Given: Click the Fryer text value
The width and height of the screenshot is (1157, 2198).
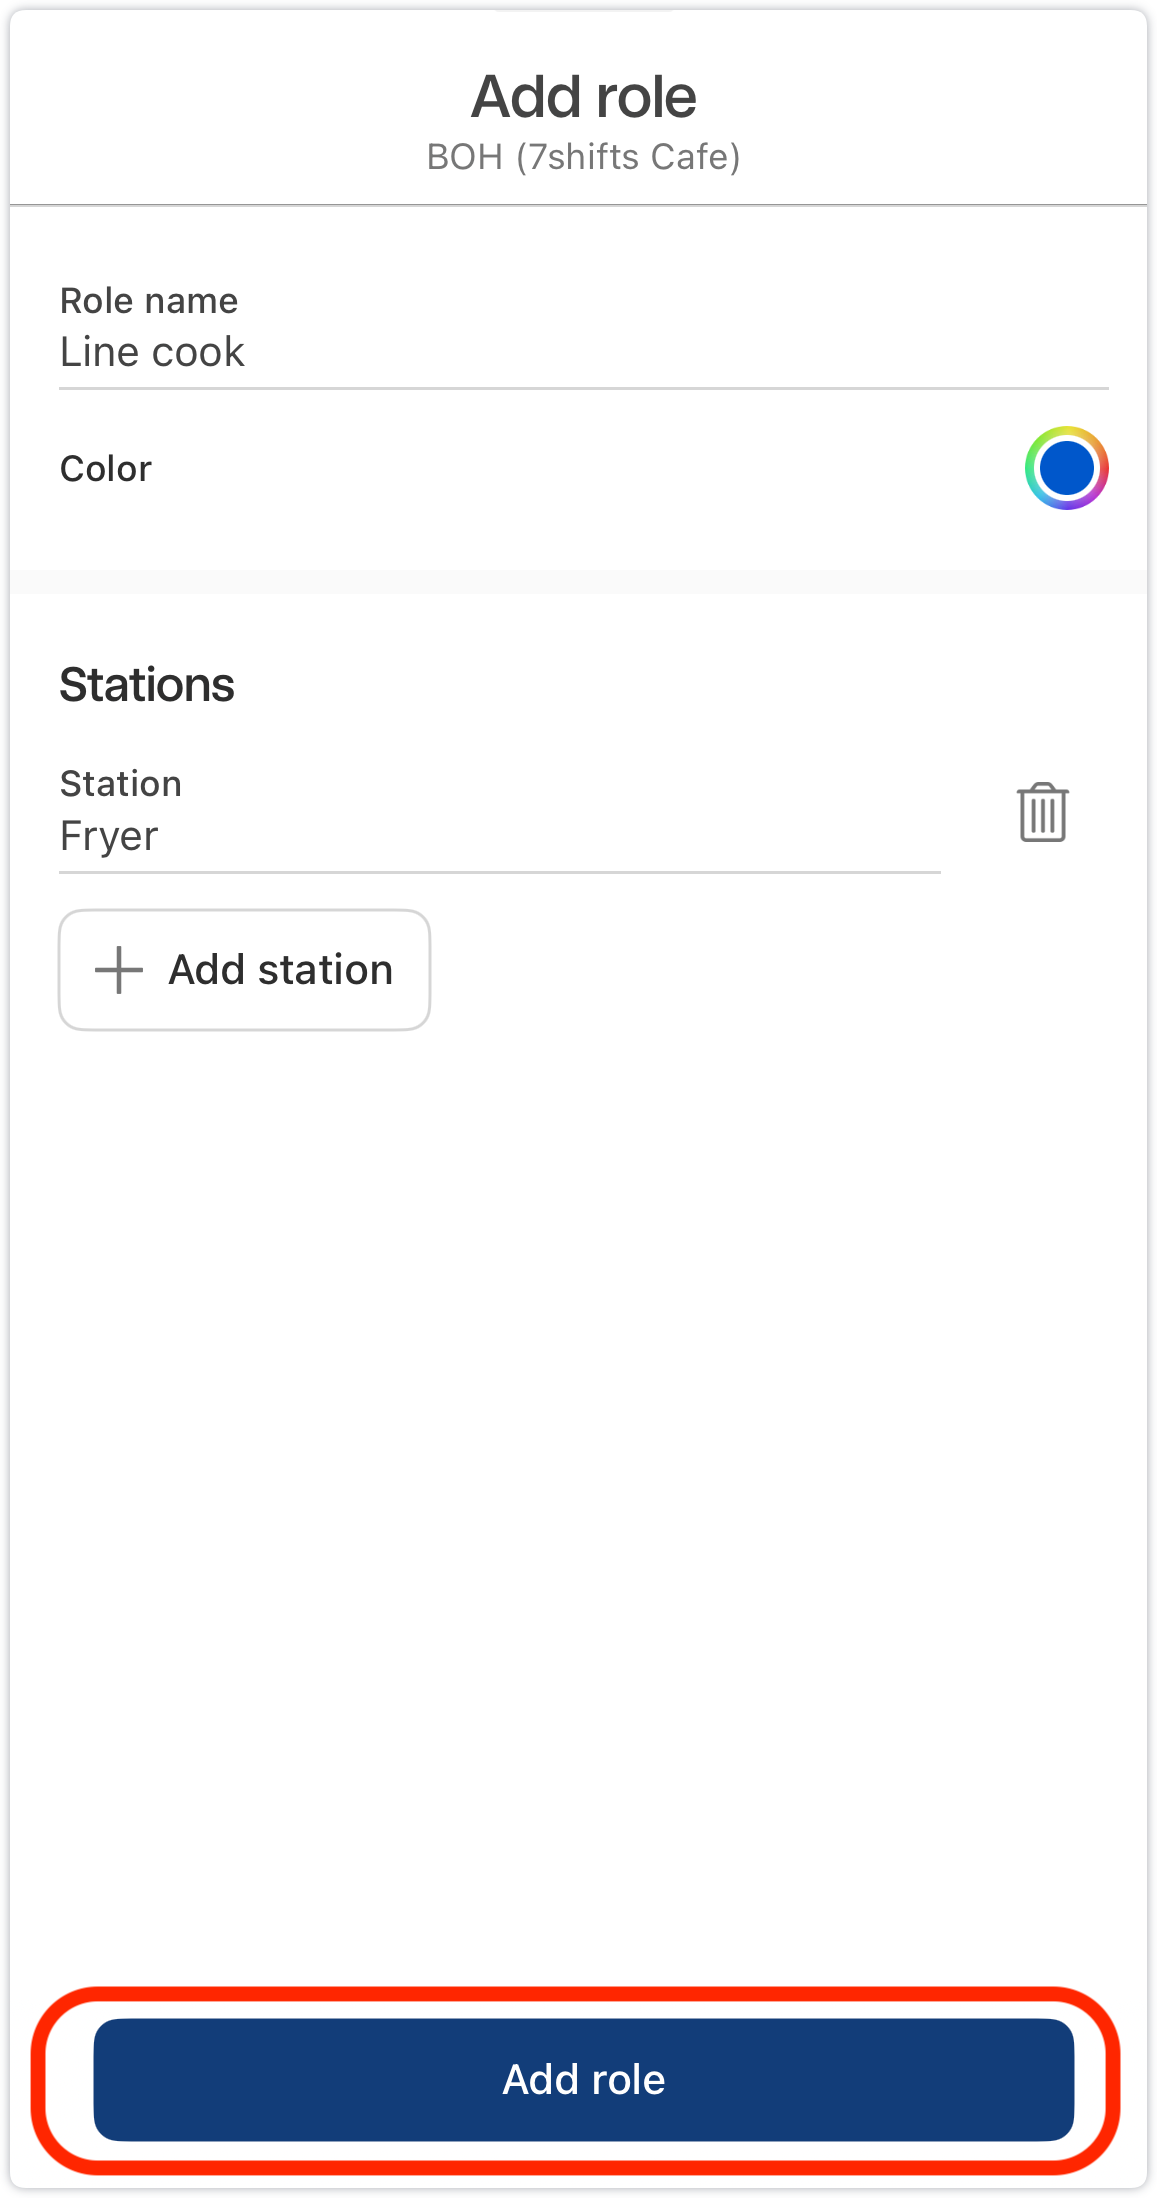Looking at the screenshot, I should coord(109,836).
